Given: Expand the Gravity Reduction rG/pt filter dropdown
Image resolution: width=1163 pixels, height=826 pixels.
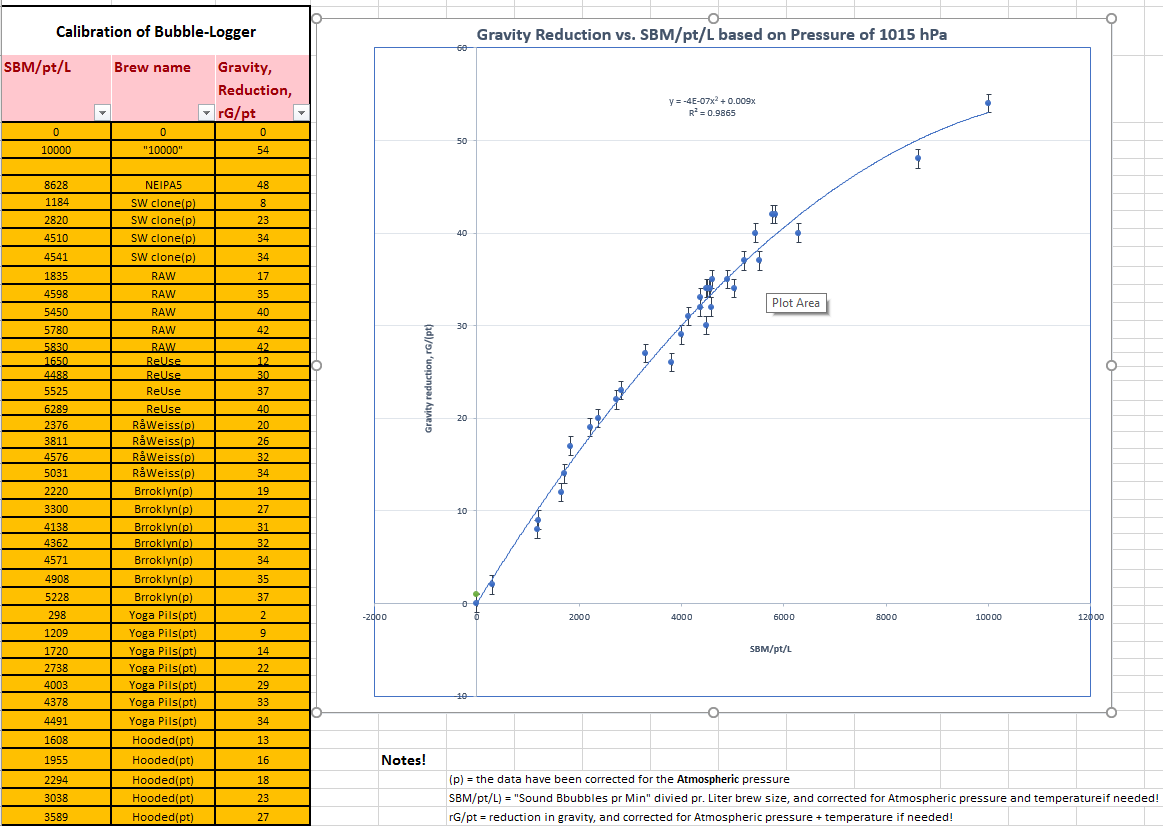Looking at the screenshot, I should pos(302,113).
